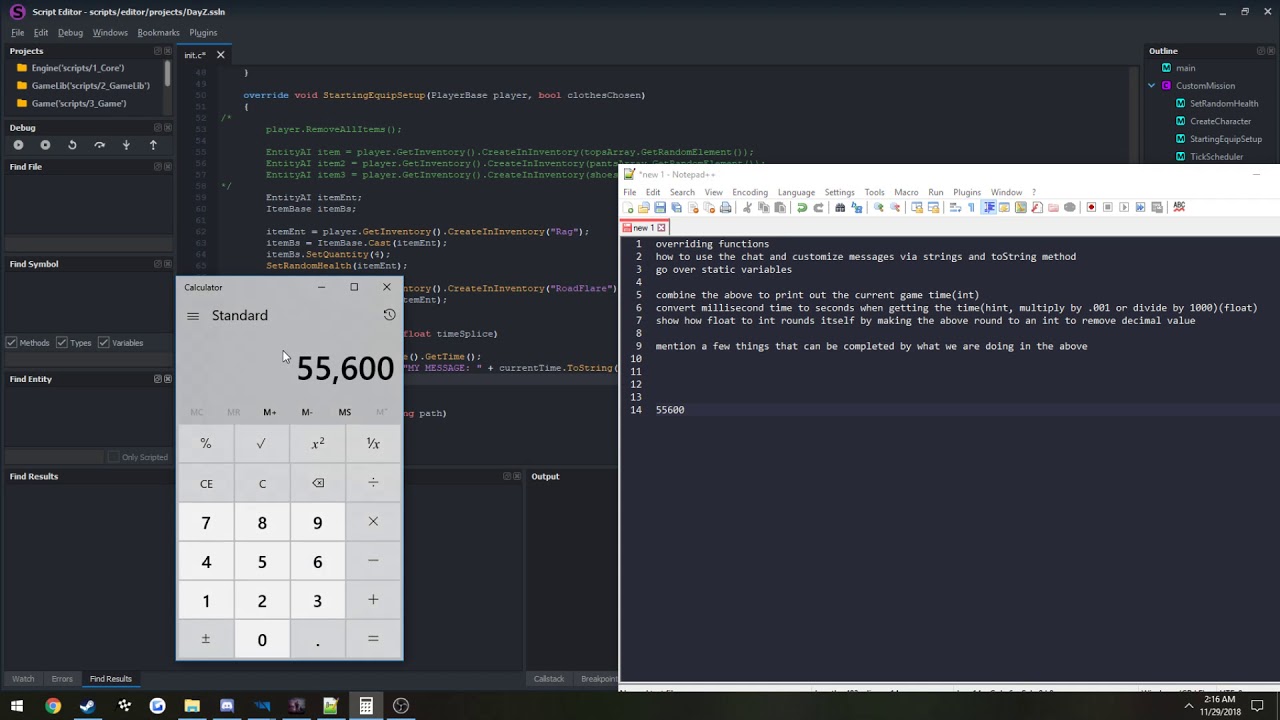Click the Start Recording macro icon in Notepad++
1280x720 pixels.
[1091, 208]
